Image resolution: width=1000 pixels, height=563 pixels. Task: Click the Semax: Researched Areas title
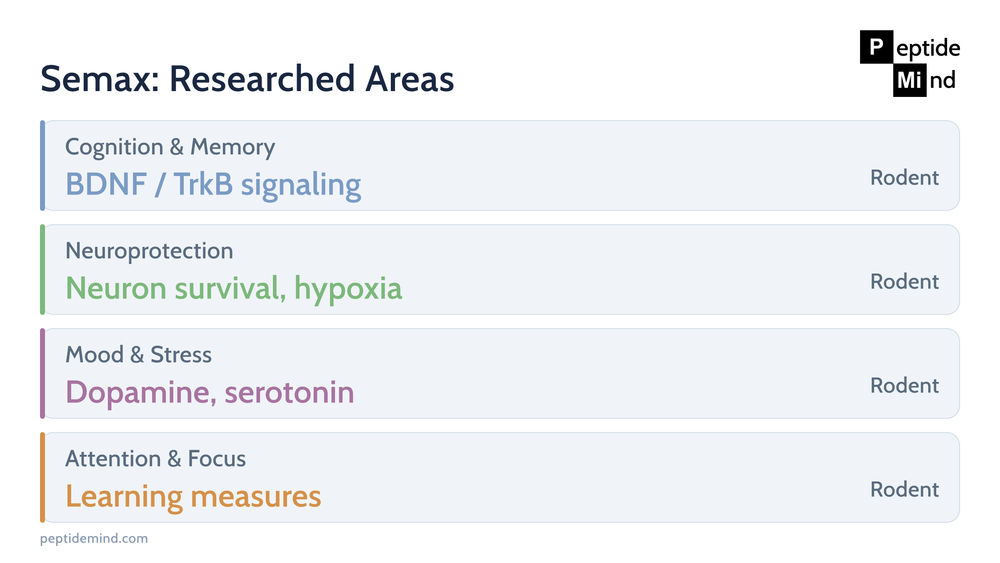pyautogui.click(x=247, y=79)
